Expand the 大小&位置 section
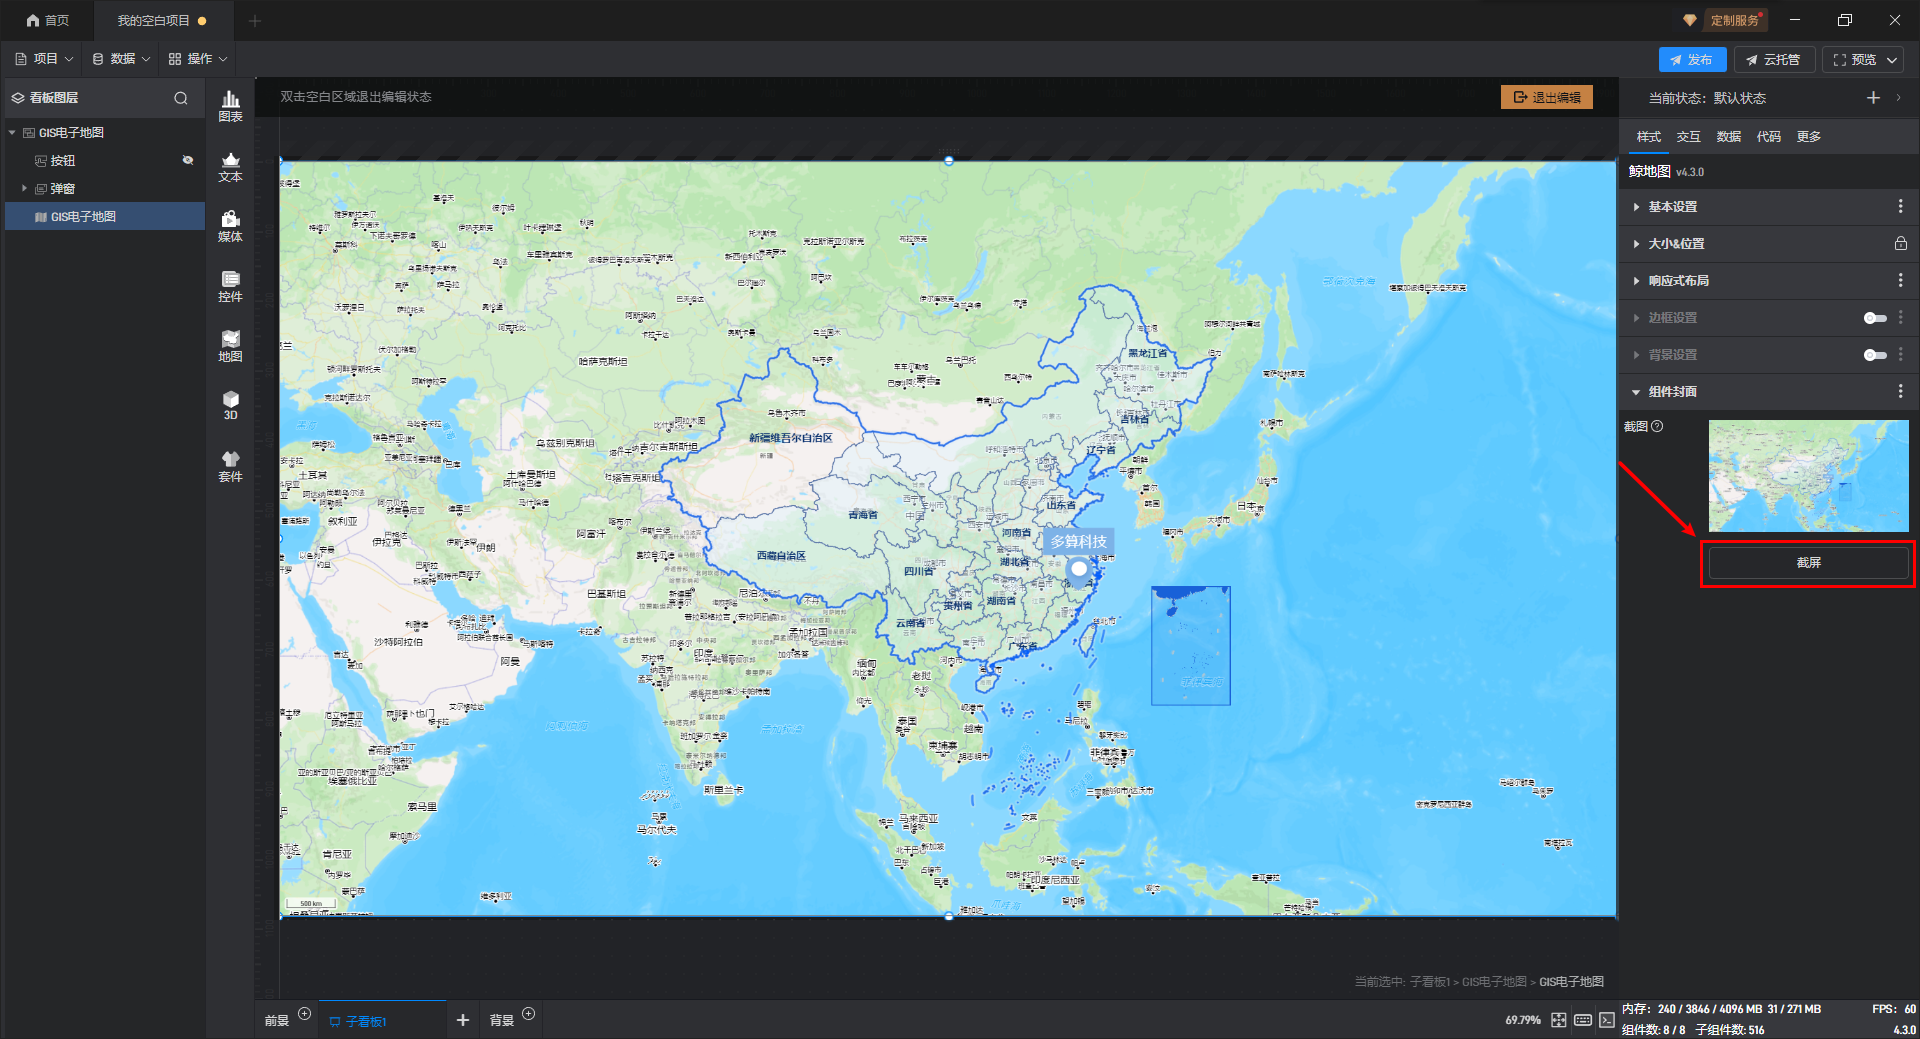Image resolution: width=1920 pixels, height=1039 pixels. click(x=1636, y=244)
